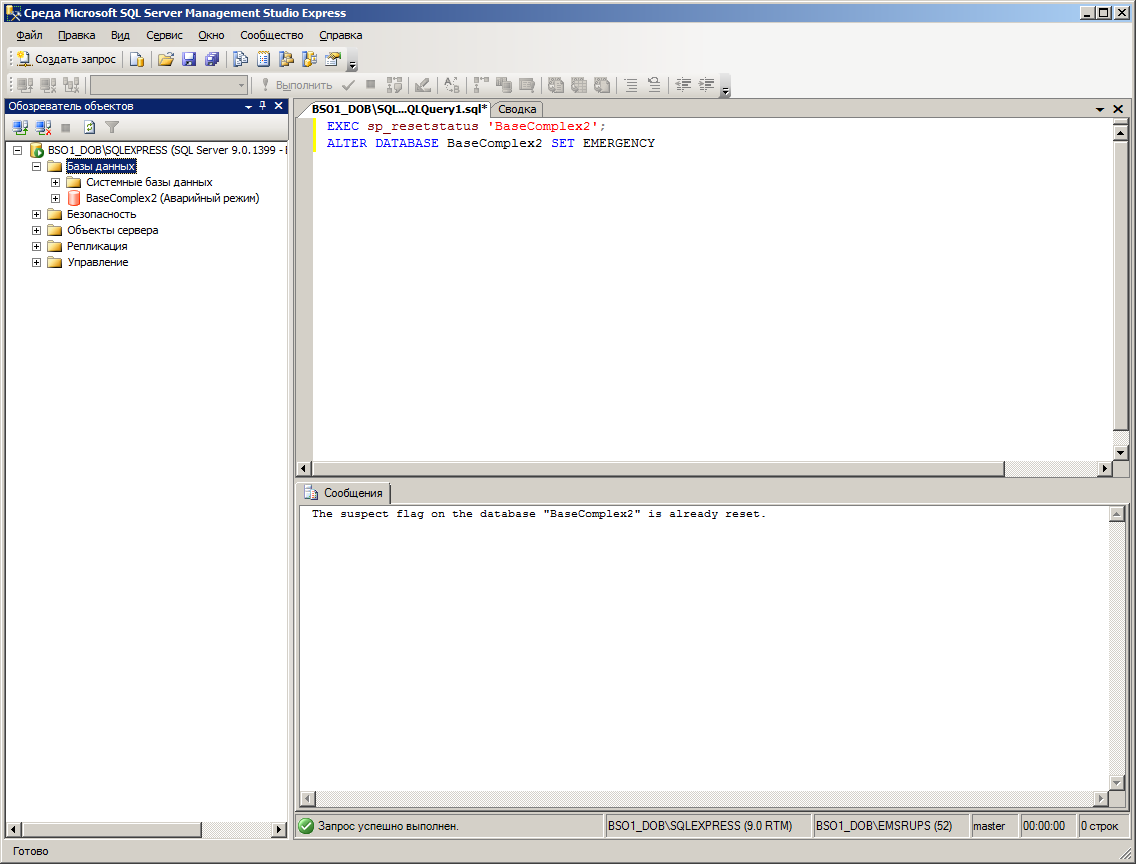
Task: Select Results to File icon
Action: click(602, 85)
